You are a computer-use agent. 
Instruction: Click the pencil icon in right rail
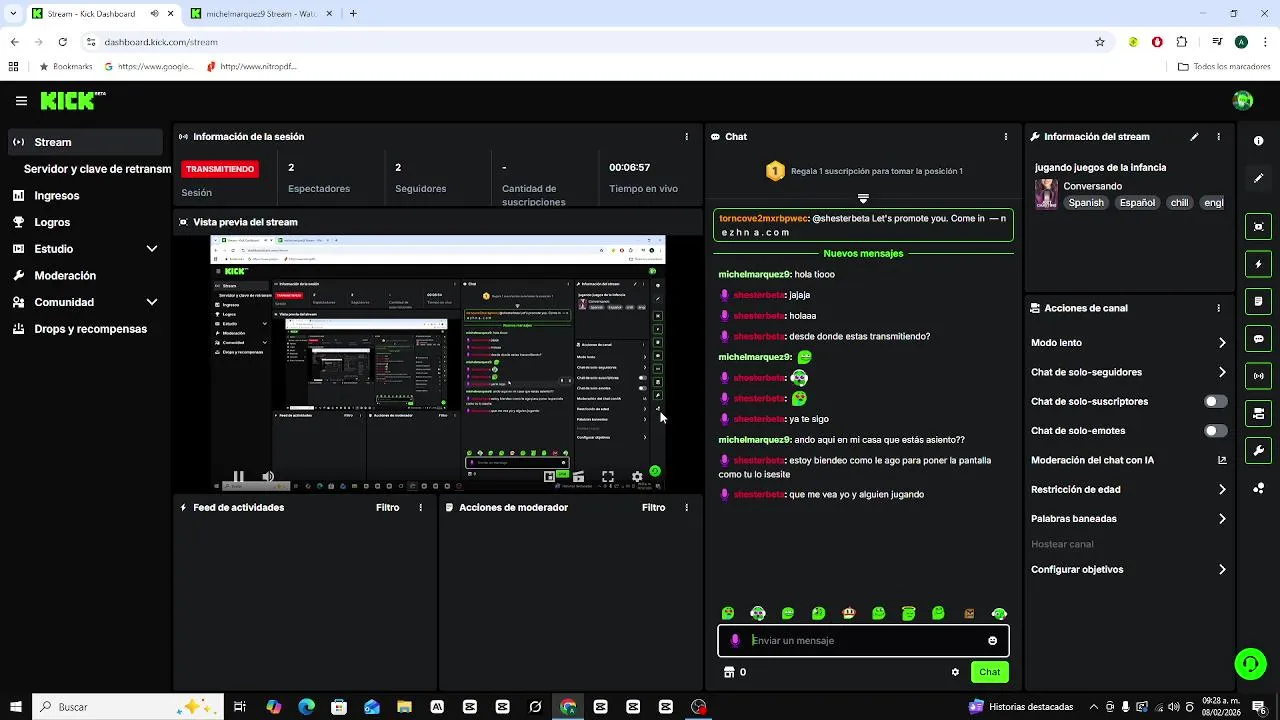click(x=1259, y=178)
